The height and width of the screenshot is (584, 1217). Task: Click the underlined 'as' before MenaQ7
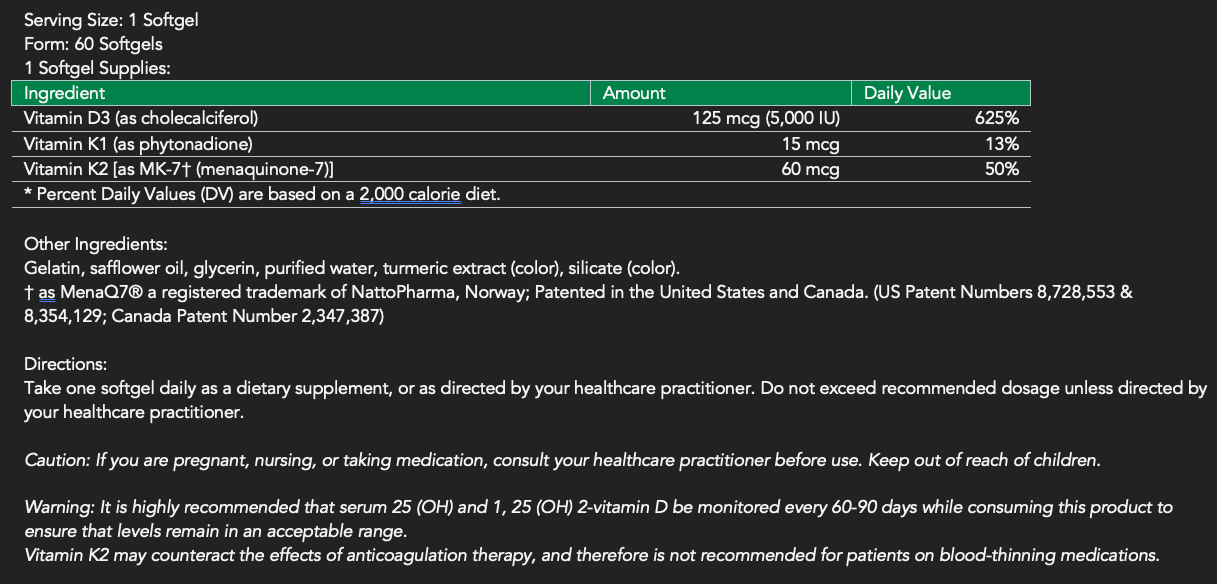click(46, 293)
